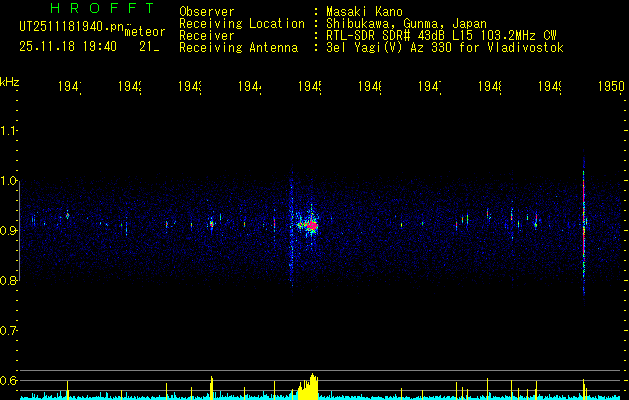629x400 pixels.
Task: Click the 'Receiving Antenna' label
Action: [239, 48]
